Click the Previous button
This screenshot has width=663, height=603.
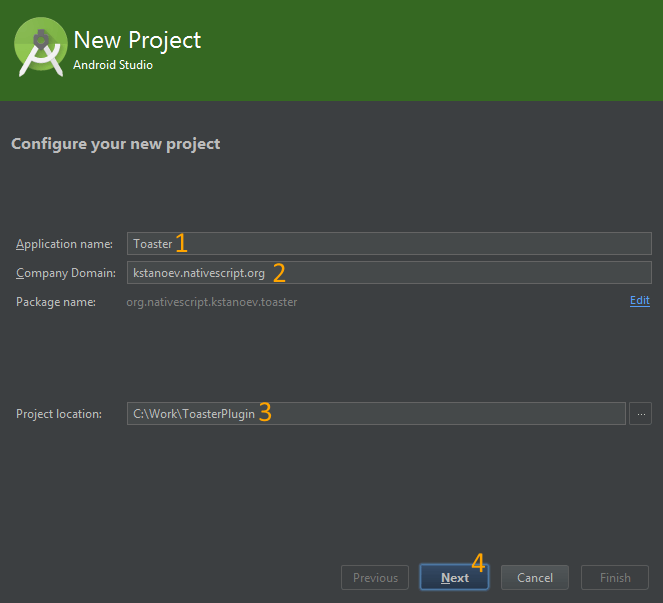click(375, 577)
